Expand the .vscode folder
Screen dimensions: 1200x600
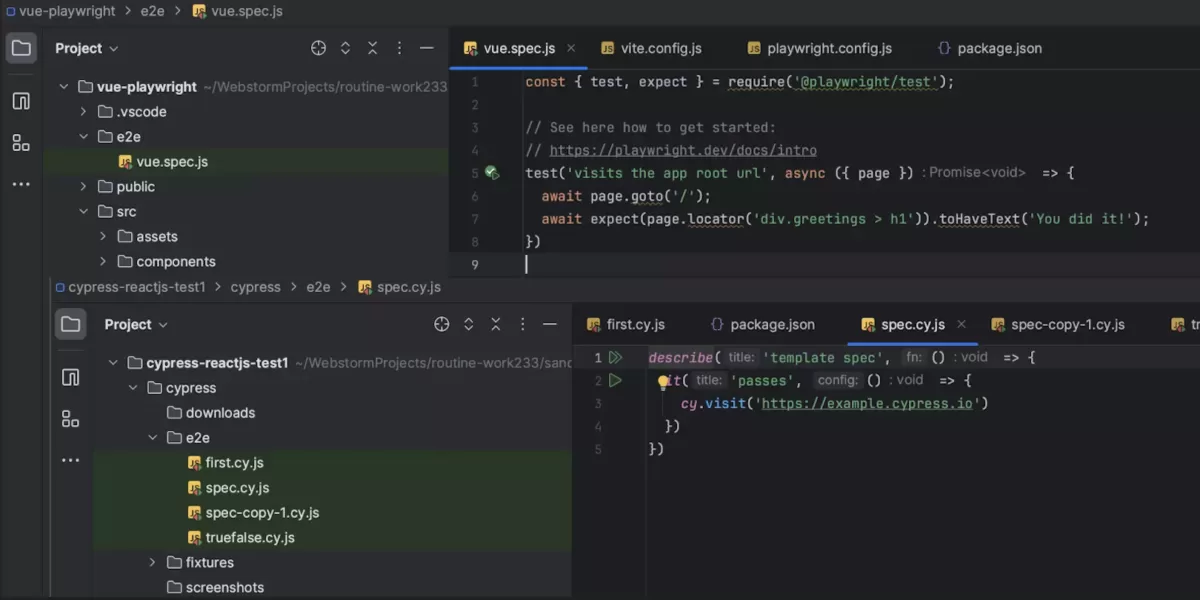click(84, 112)
